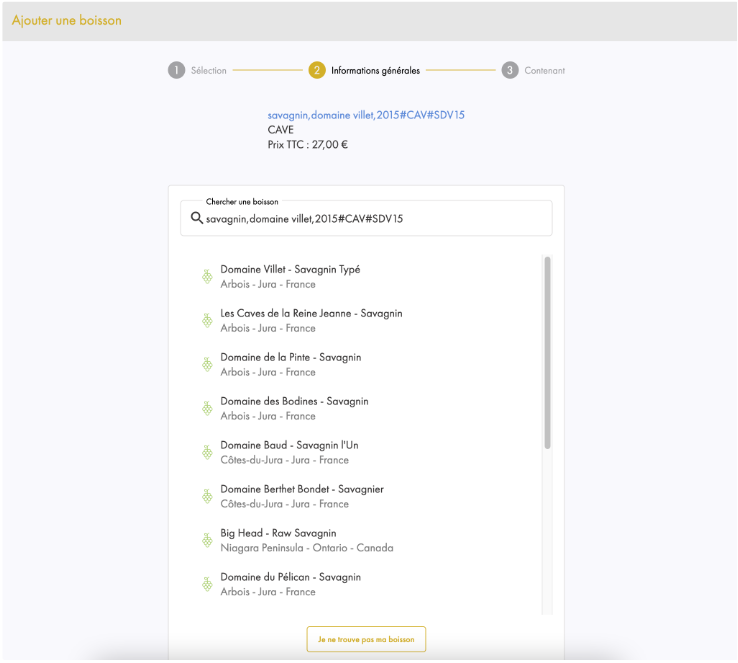The image size is (738, 663).
Task: Click grape icon beside Domaine Villet Savagnin Typé
Action: pos(207,277)
